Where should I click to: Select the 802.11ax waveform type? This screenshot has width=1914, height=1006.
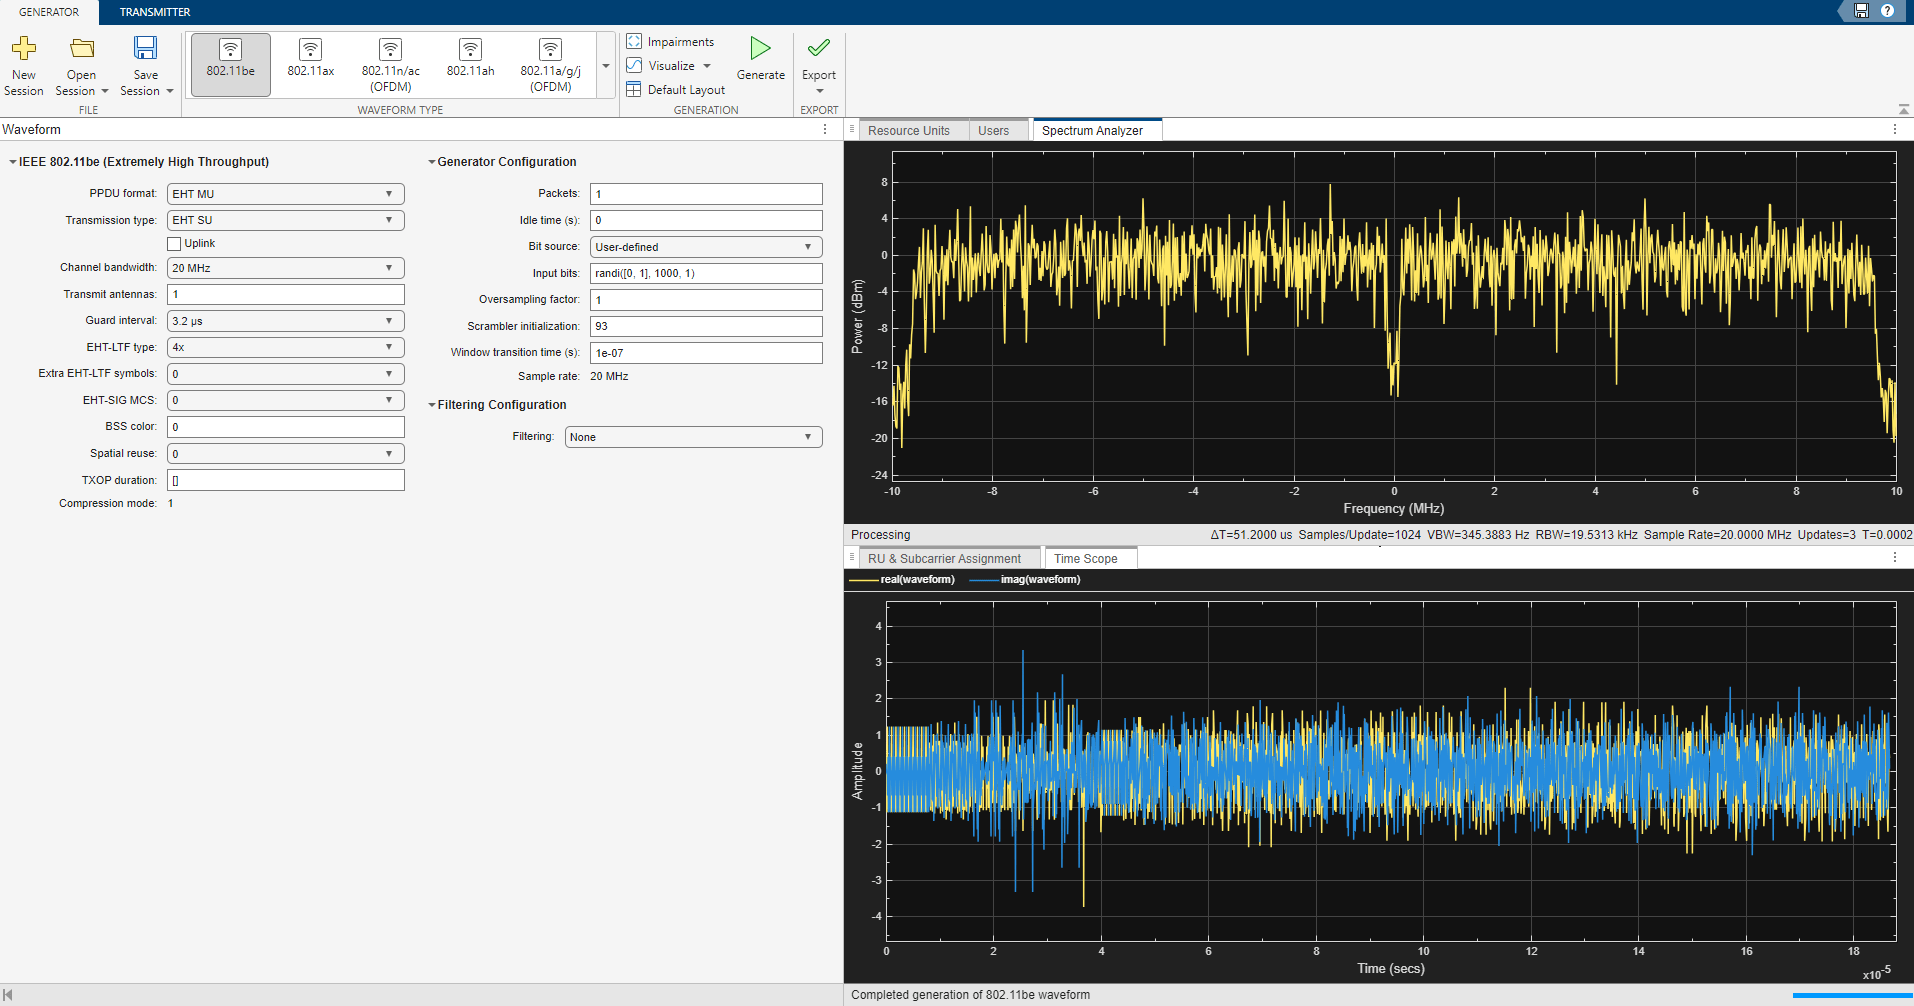311,58
